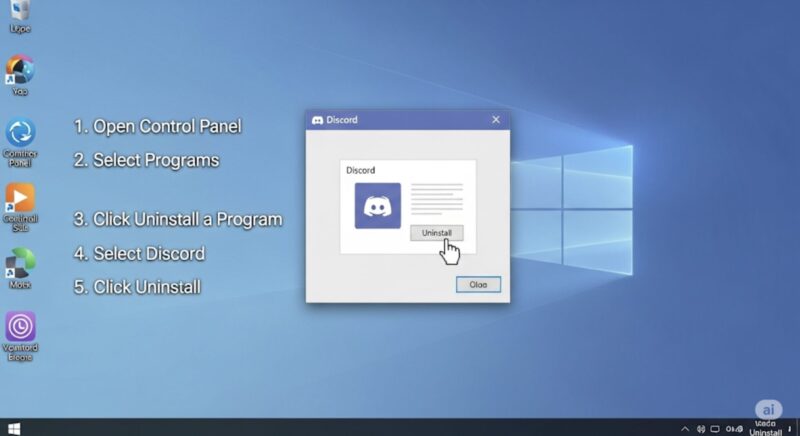Image resolution: width=800 pixels, height=436 pixels.
Task: Click the grey description lines in Discord card
Action: pos(437,199)
